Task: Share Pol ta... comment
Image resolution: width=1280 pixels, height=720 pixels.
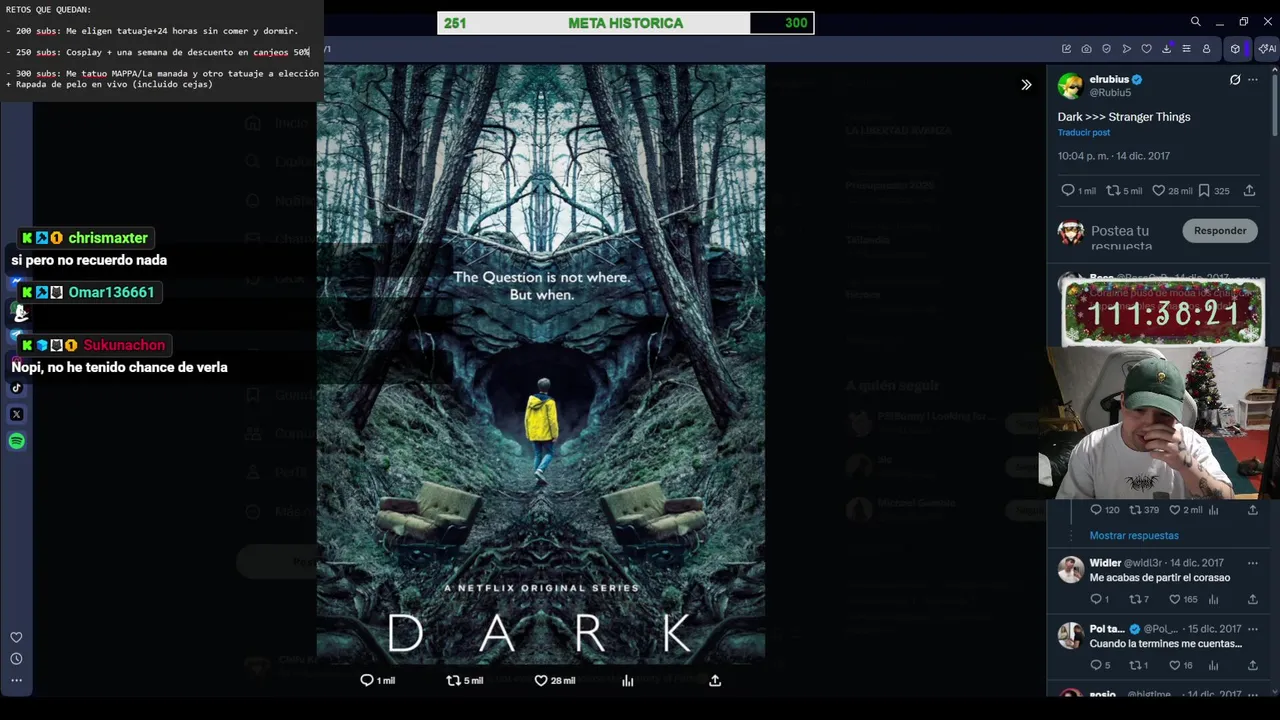Action: [x=1252, y=665]
